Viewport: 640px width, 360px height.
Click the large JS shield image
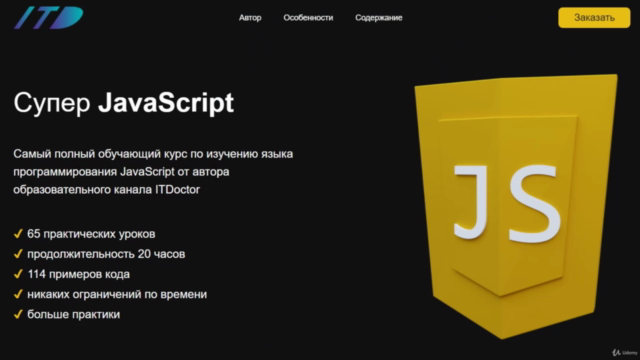click(516, 206)
